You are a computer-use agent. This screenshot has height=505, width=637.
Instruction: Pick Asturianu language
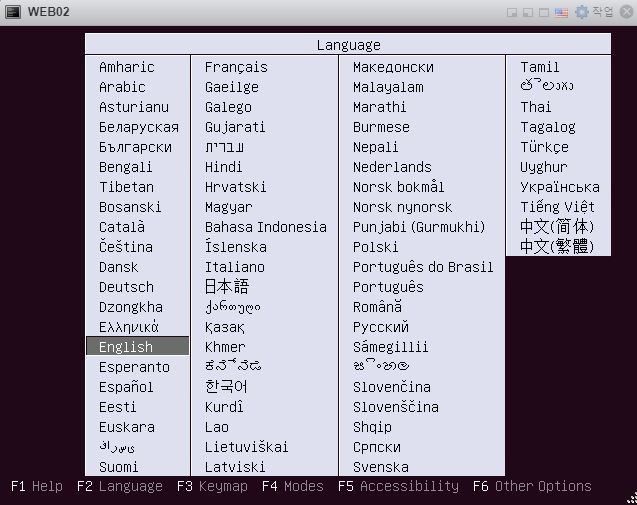pyautogui.click(x=134, y=107)
